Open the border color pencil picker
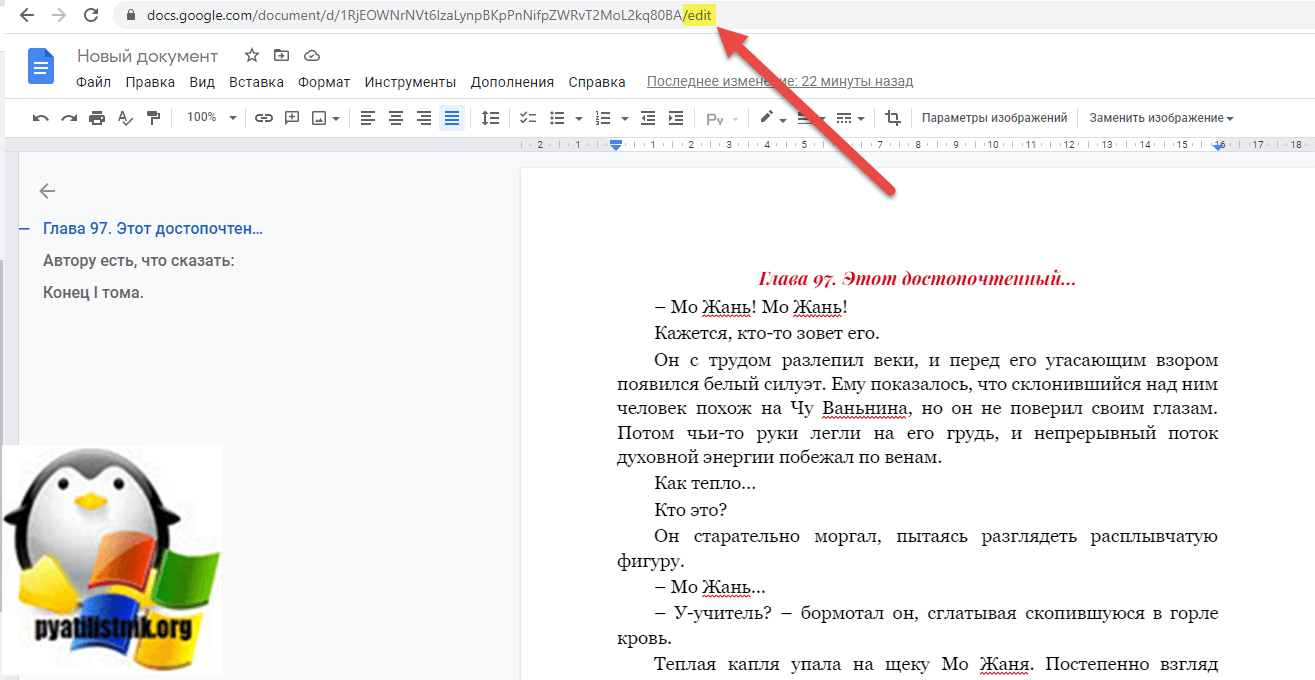Screen dimensions: 1315x680 772,118
